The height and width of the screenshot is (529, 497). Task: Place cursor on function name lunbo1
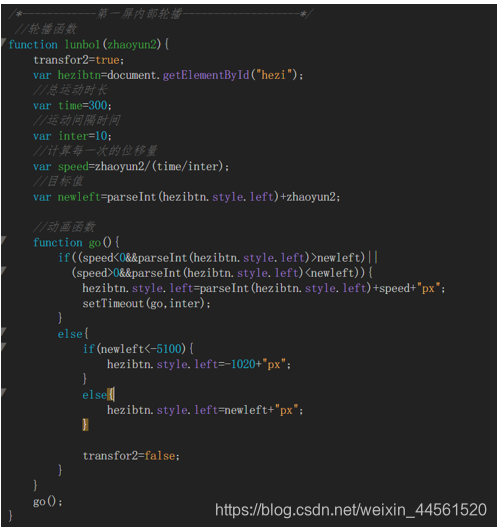[82, 45]
